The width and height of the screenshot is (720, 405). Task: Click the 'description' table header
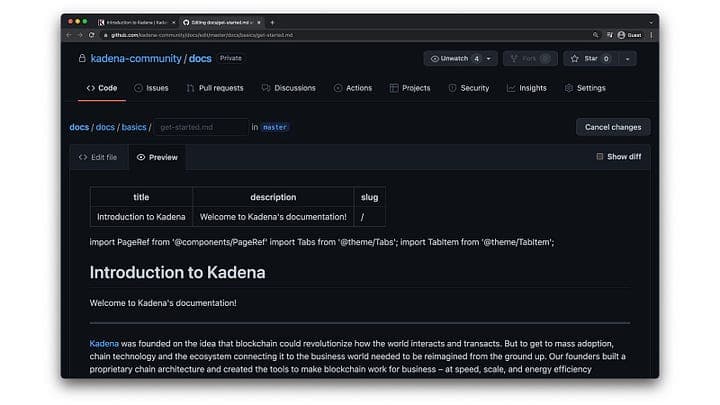(273, 197)
